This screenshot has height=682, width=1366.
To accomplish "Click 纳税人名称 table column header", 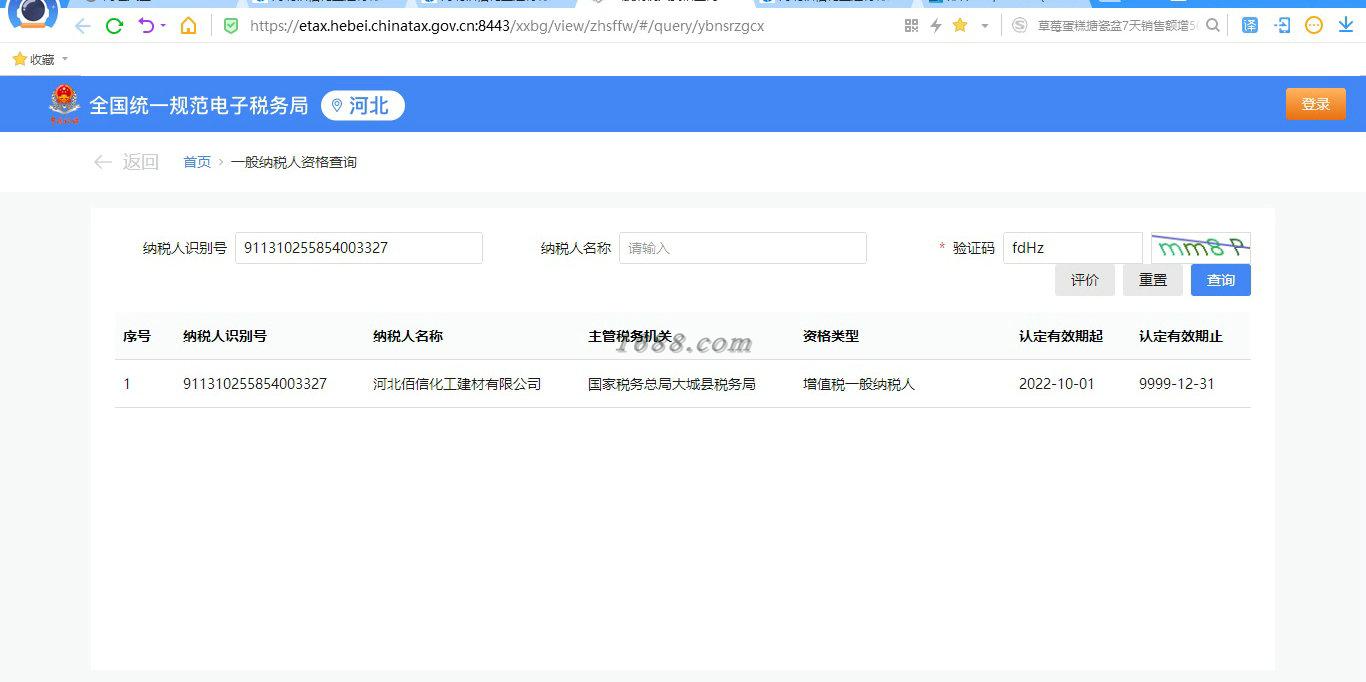I will coord(408,336).
